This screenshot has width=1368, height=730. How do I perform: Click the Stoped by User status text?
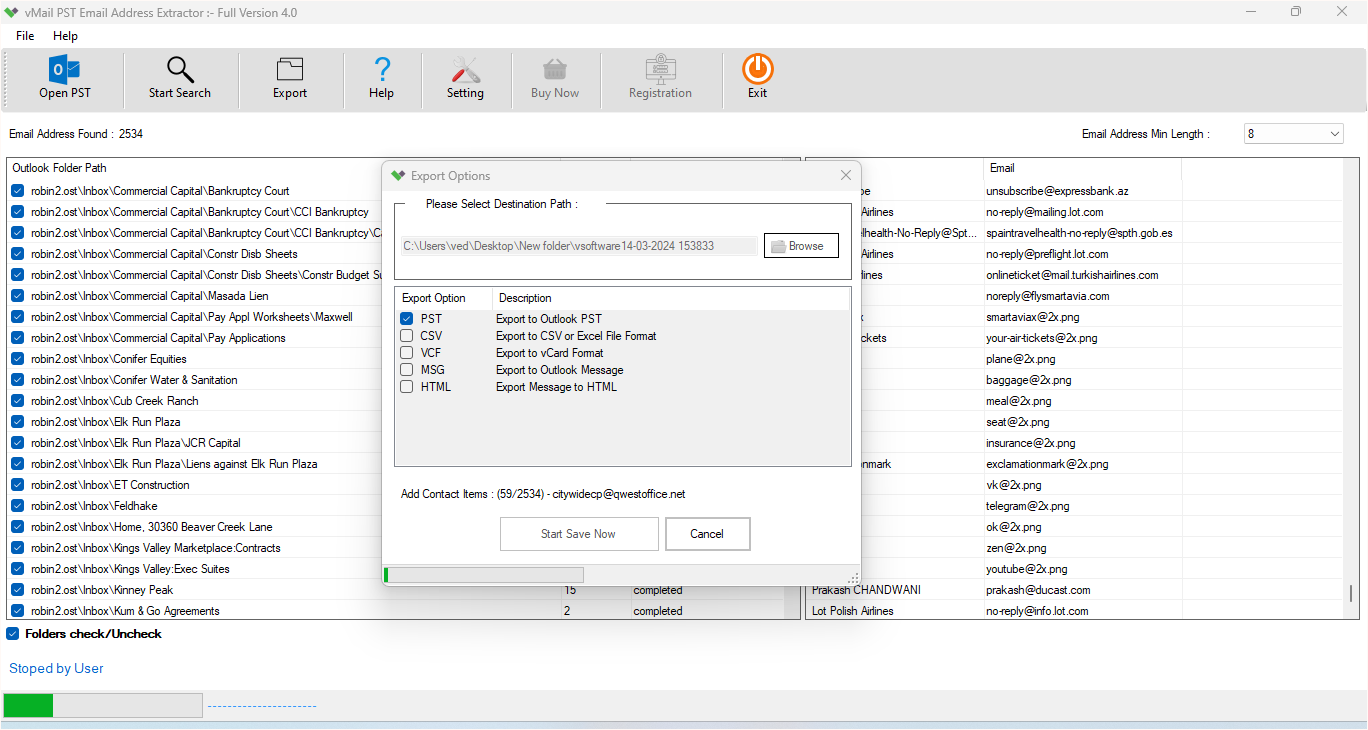pos(56,668)
